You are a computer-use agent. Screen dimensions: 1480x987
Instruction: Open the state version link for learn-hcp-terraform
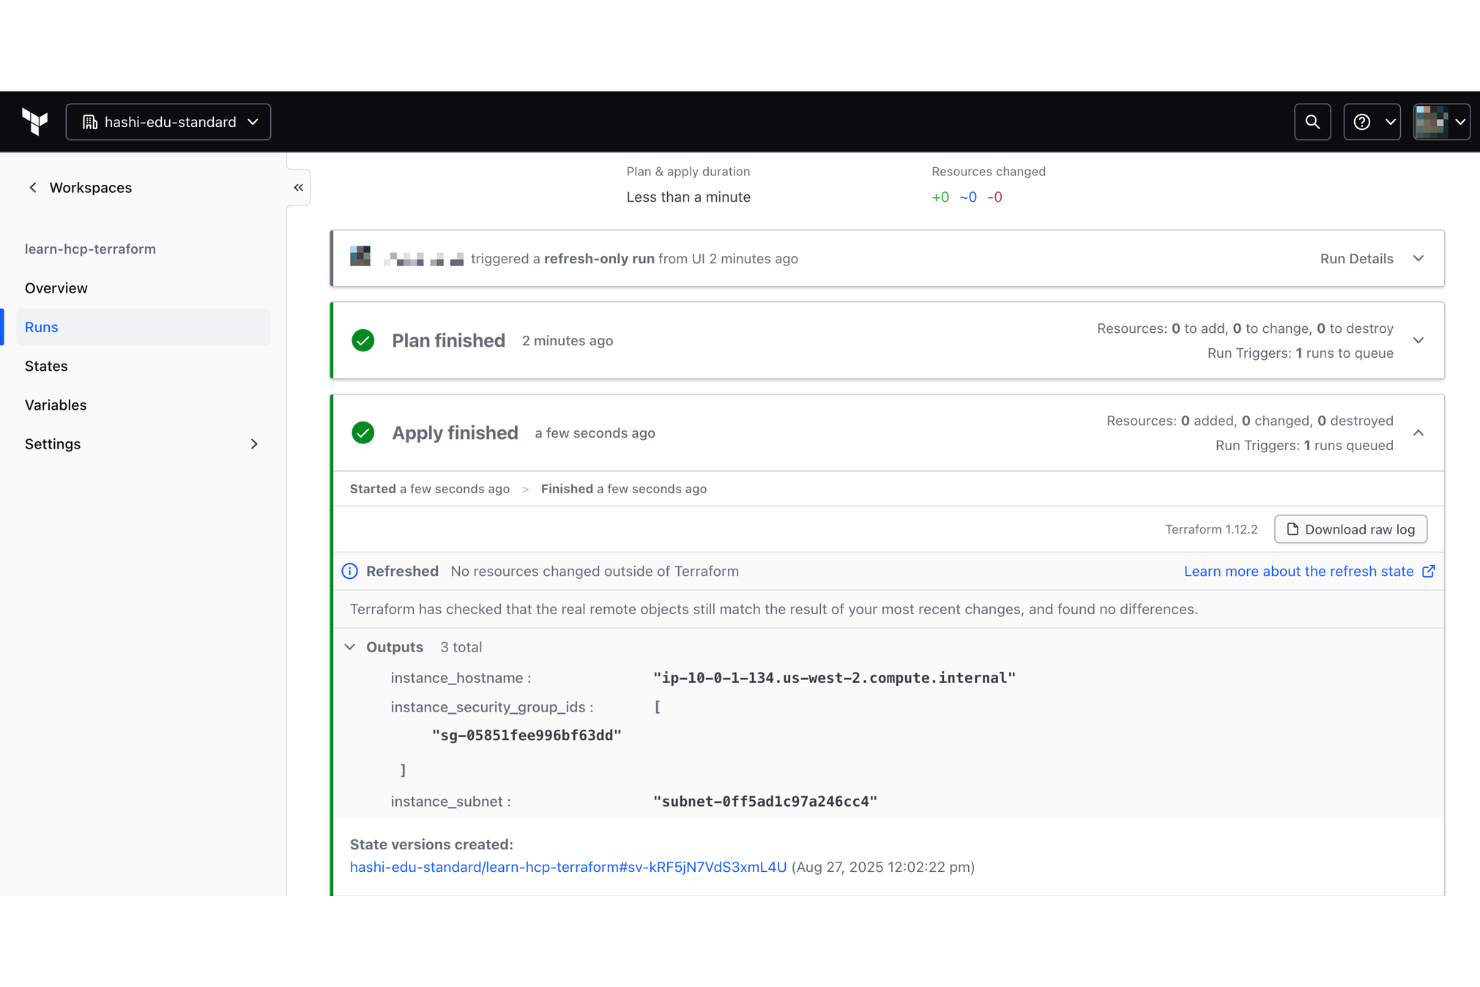click(568, 866)
